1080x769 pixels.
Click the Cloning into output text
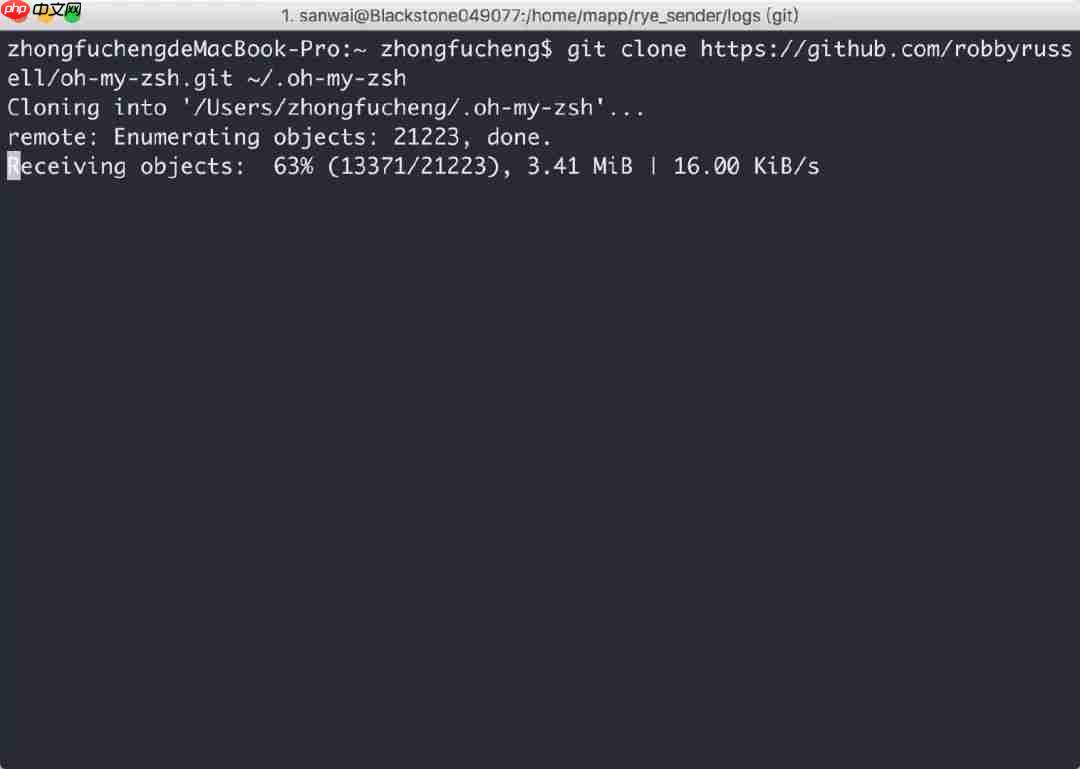(x=87, y=108)
